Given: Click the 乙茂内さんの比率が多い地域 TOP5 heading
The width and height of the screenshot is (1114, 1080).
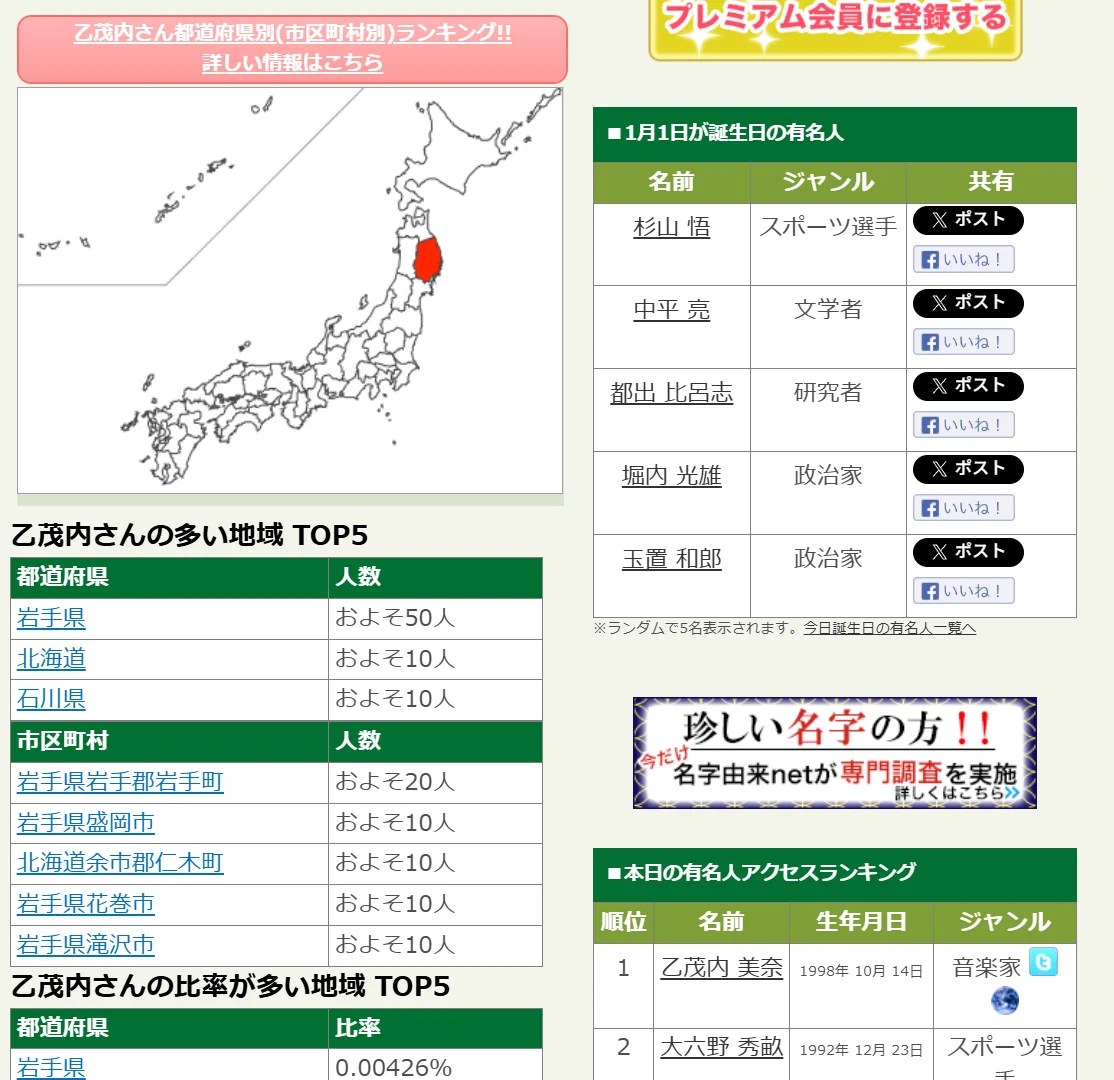Looking at the screenshot, I should 231,986.
